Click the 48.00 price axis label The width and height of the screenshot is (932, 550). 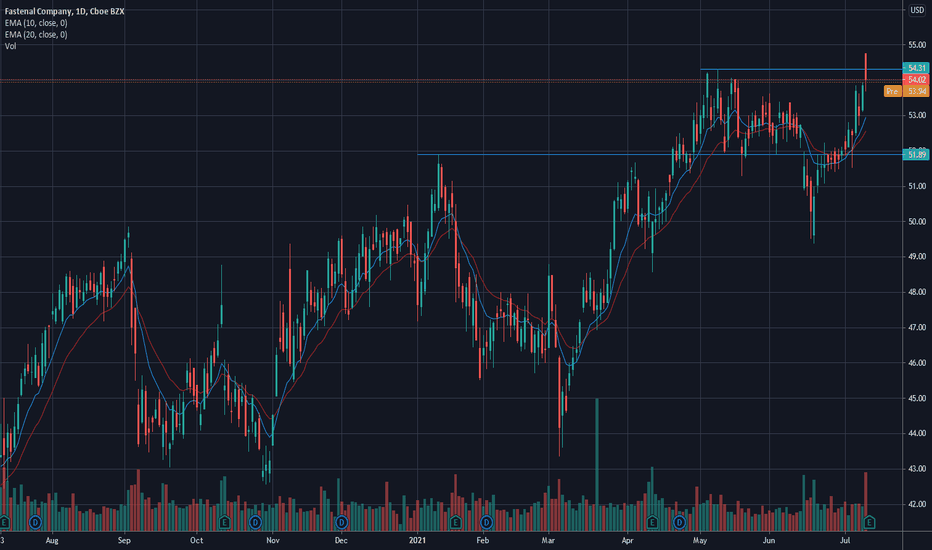917,292
